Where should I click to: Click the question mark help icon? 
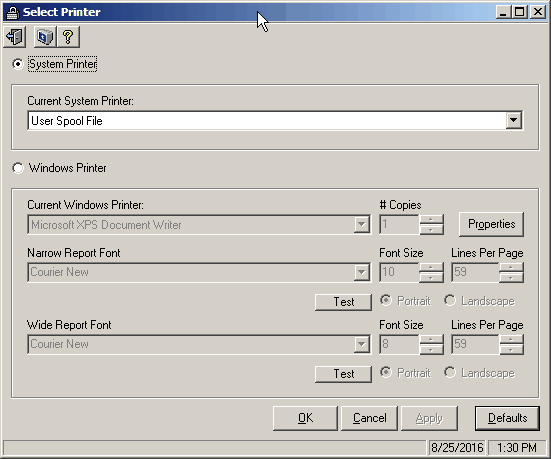68,37
